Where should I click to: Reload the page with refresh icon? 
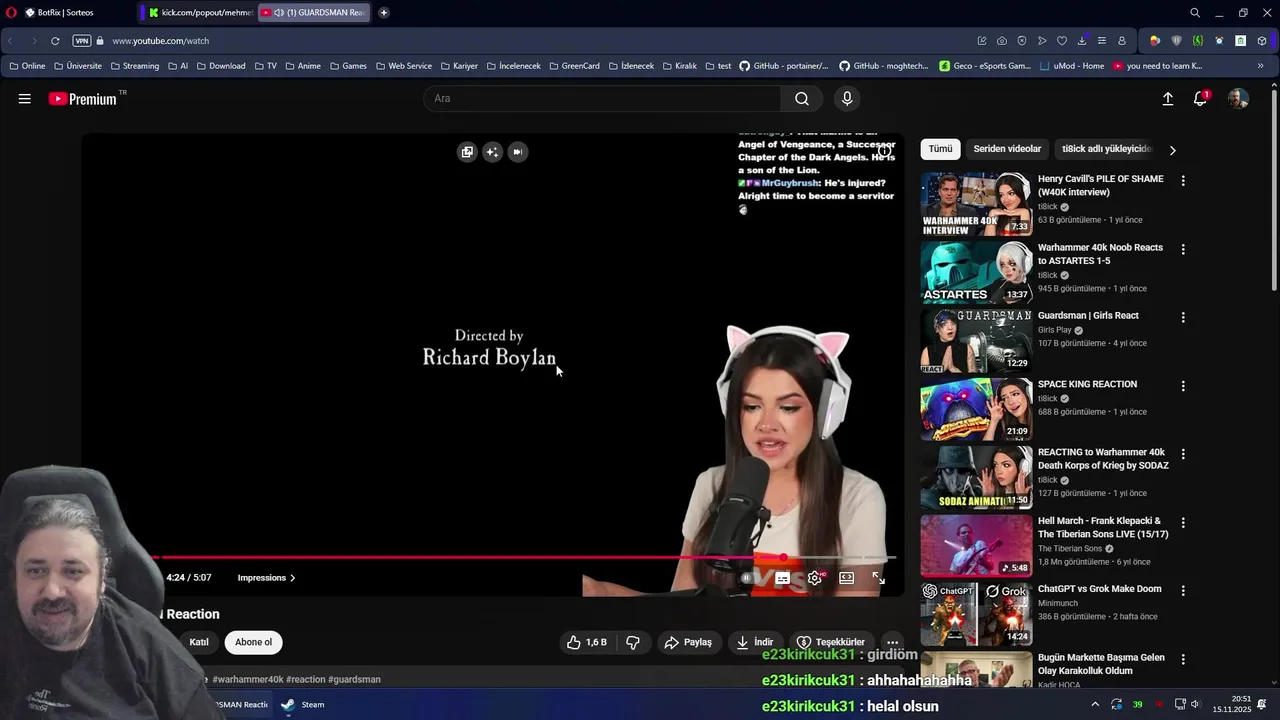(55, 41)
